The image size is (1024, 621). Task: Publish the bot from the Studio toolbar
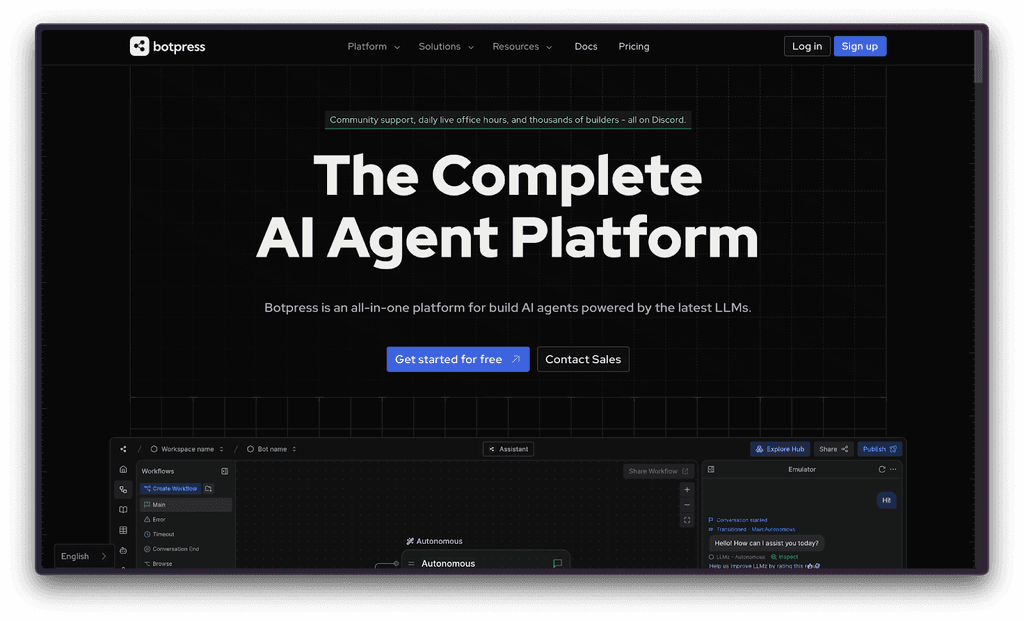click(x=879, y=449)
